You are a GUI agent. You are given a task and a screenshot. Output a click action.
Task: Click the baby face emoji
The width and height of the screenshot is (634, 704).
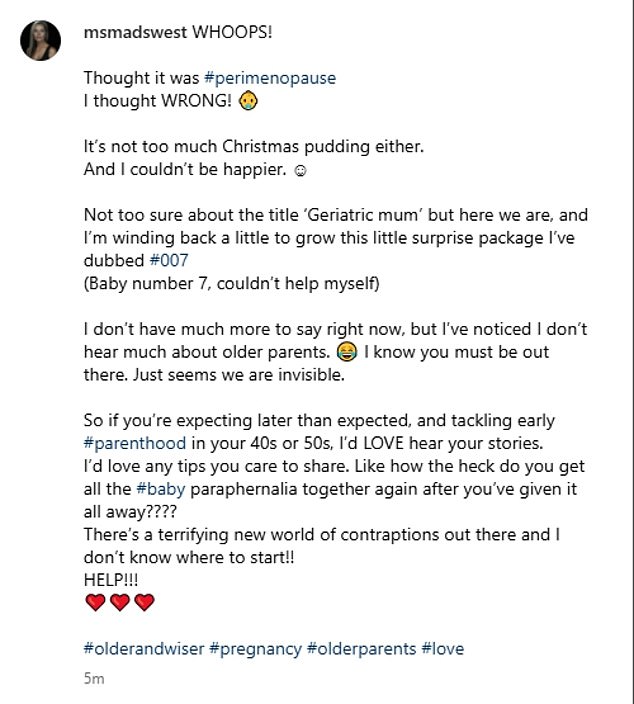248,101
